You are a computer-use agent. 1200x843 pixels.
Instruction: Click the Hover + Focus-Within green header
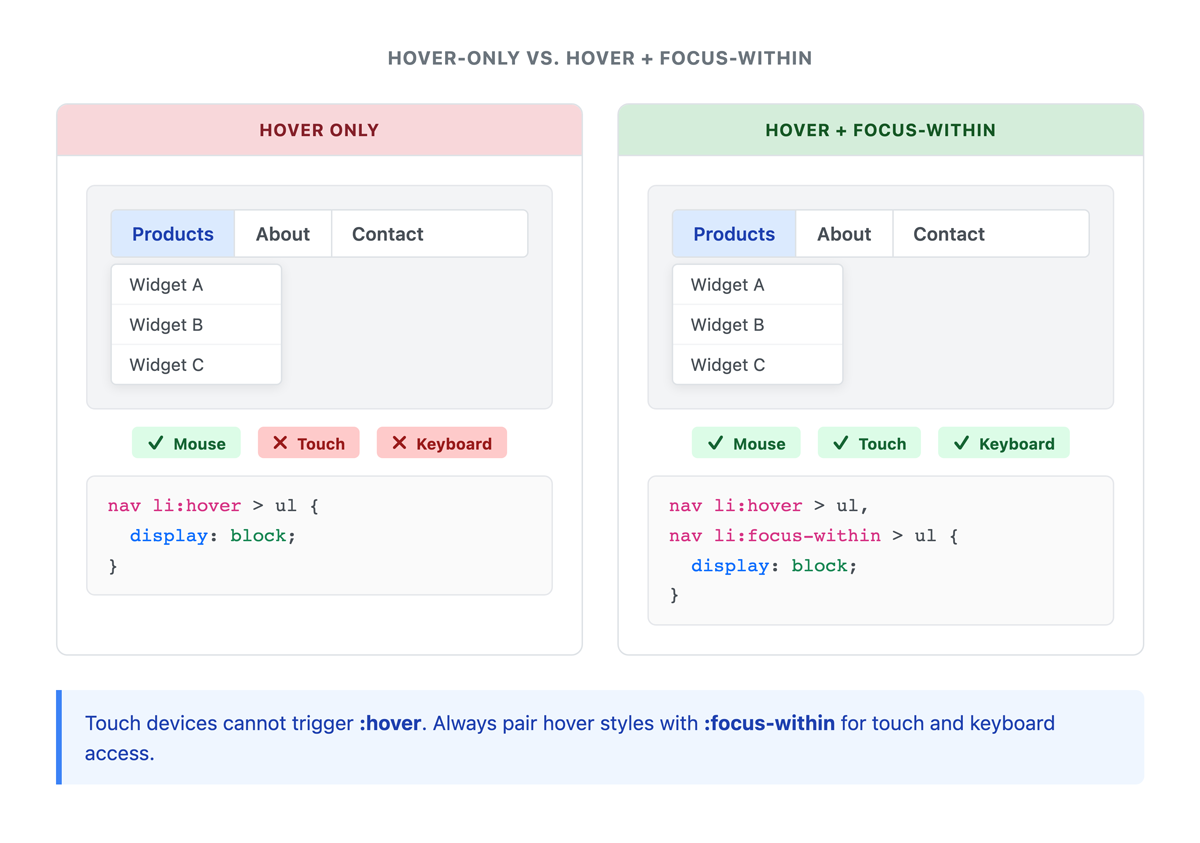click(x=880, y=130)
